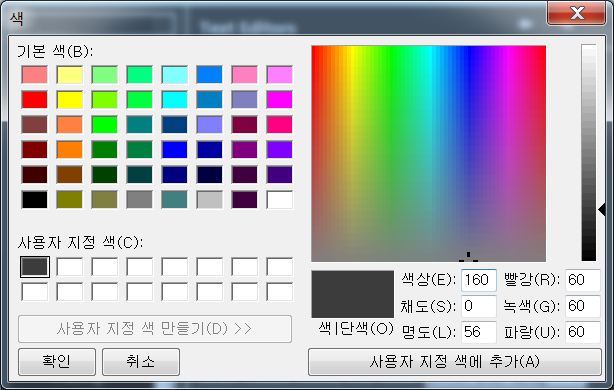Select the white basic color swatch

pyautogui.click(x=280, y=200)
